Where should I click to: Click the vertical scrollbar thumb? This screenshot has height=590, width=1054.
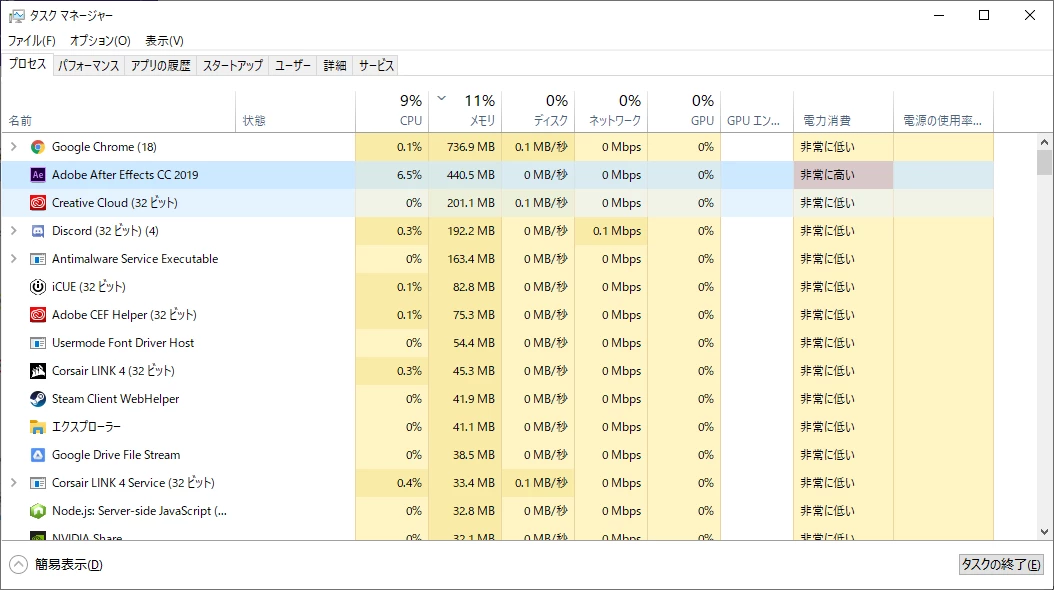(x=1044, y=163)
